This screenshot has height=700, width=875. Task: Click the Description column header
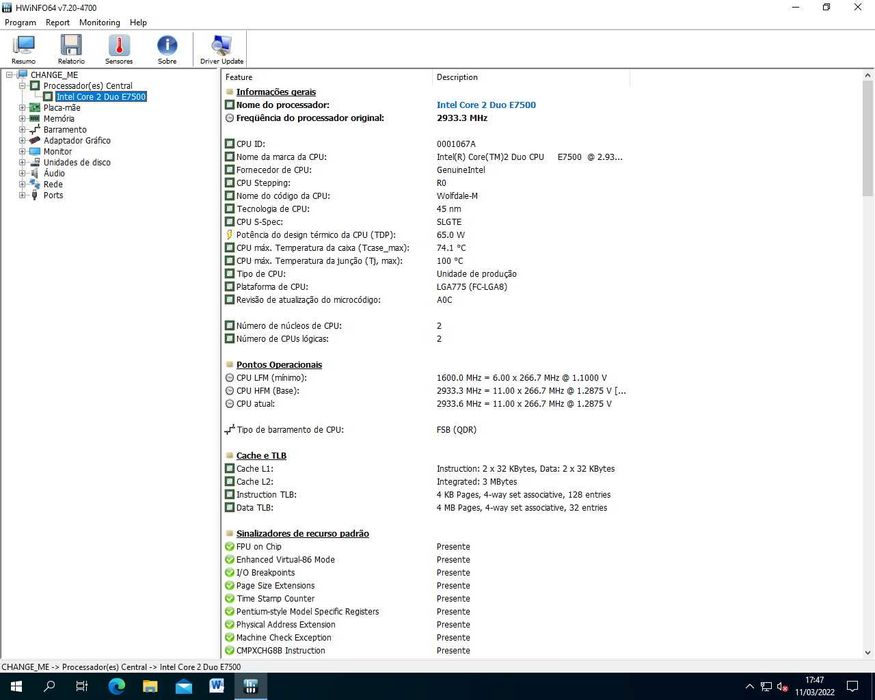(531, 77)
